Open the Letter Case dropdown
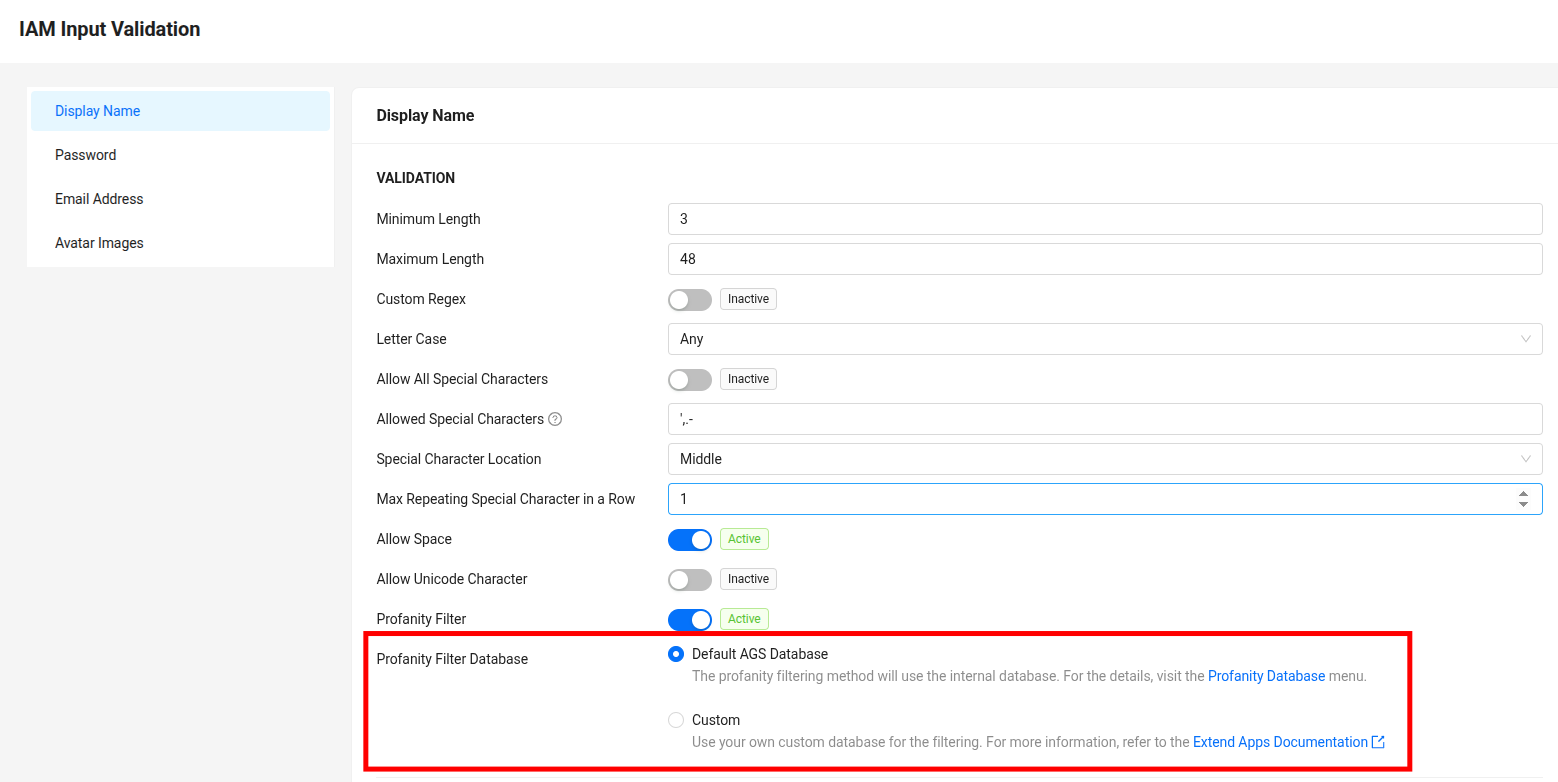The height and width of the screenshot is (782, 1558). pyautogui.click(x=1104, y=339)
